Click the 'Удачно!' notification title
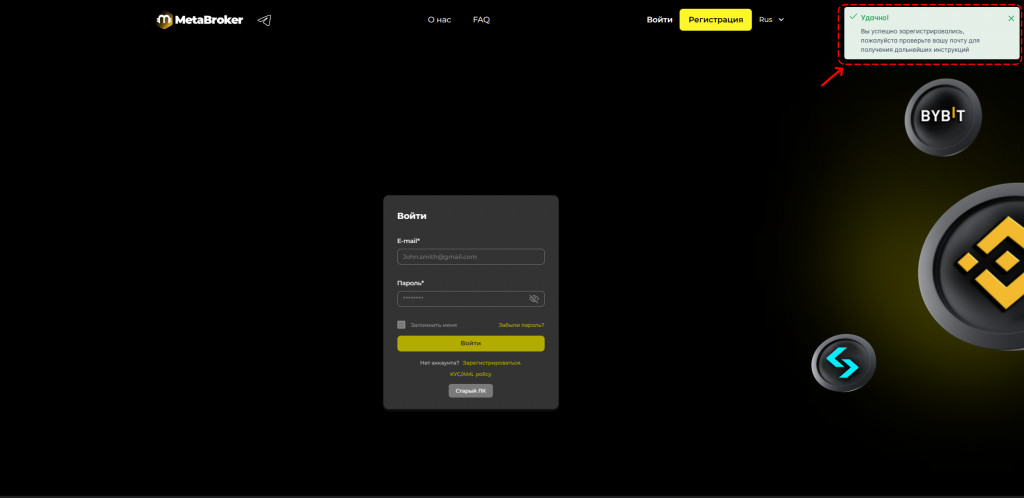This screenshot has width=1024, height=498. point(874,18)
